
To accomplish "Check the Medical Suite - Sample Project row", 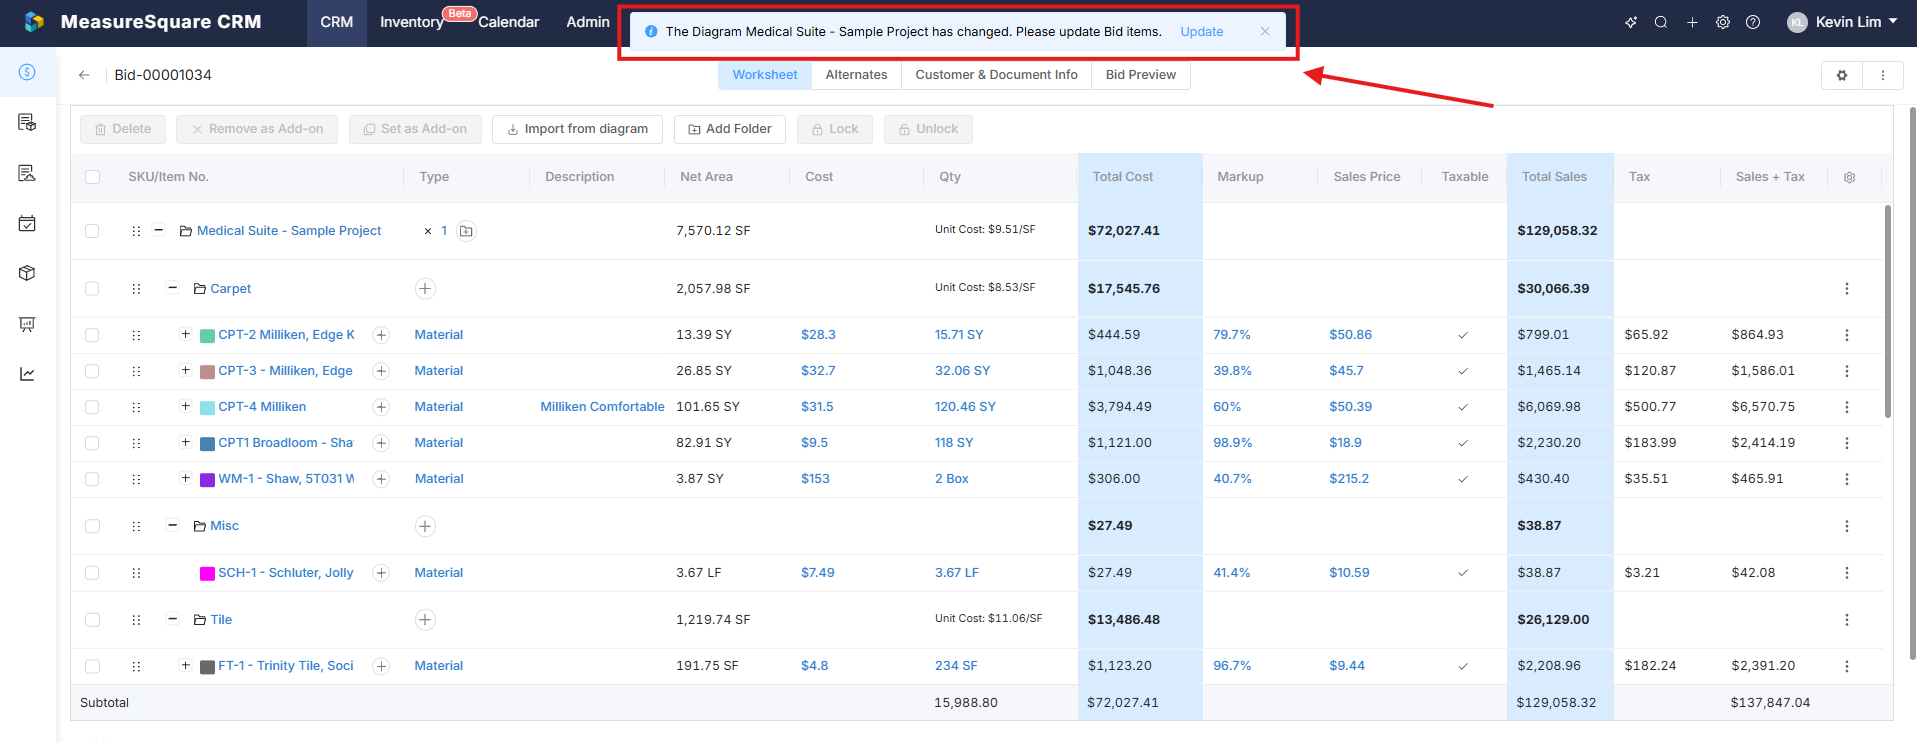I will 92,231.
